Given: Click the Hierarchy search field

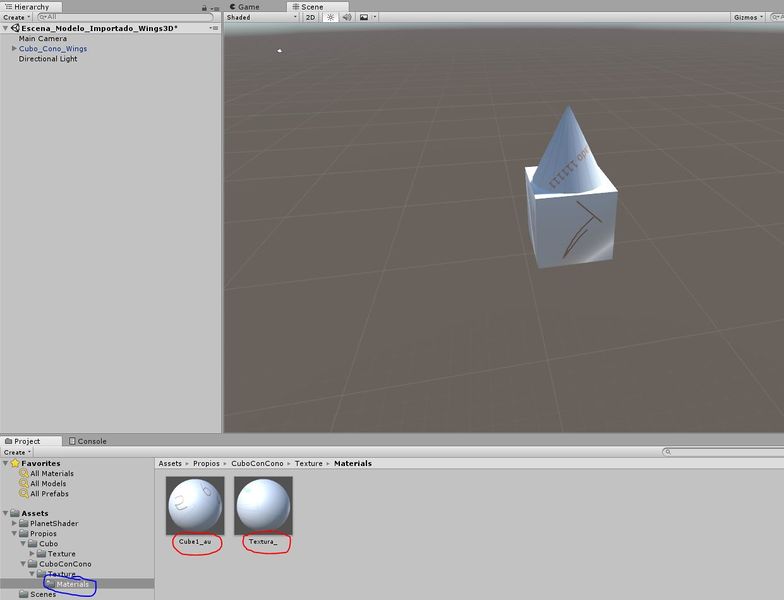Looking at the screenshot, I should 126,17.
